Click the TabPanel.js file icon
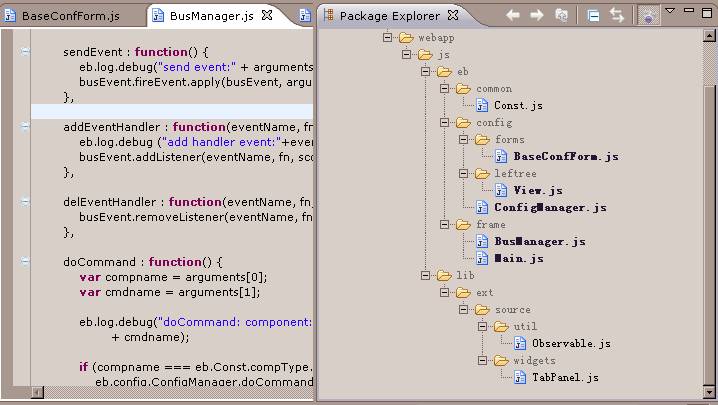The width and height of the screenshot is (718, 405). 520,378
